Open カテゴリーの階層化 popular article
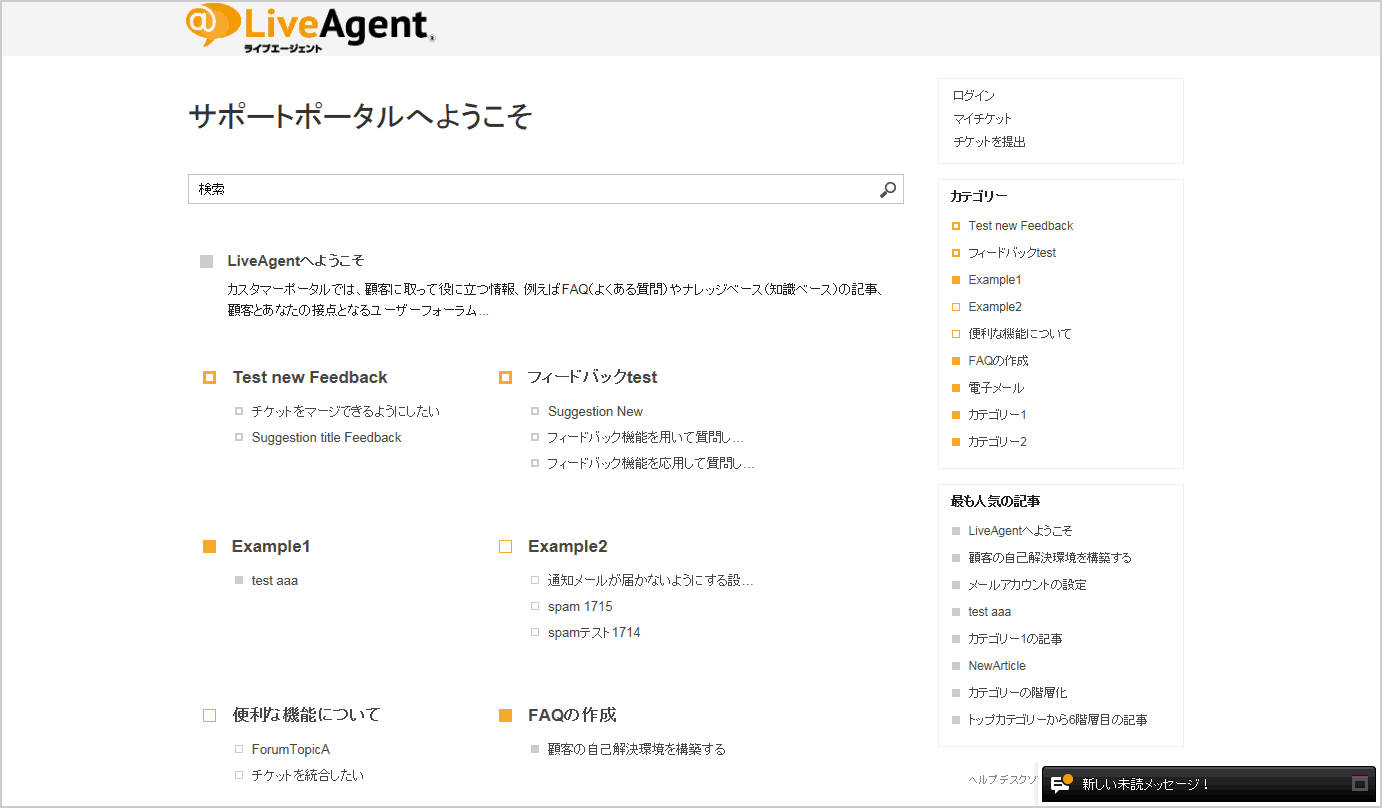This screenshot has width=1382, height=808. pos(1018,693)
